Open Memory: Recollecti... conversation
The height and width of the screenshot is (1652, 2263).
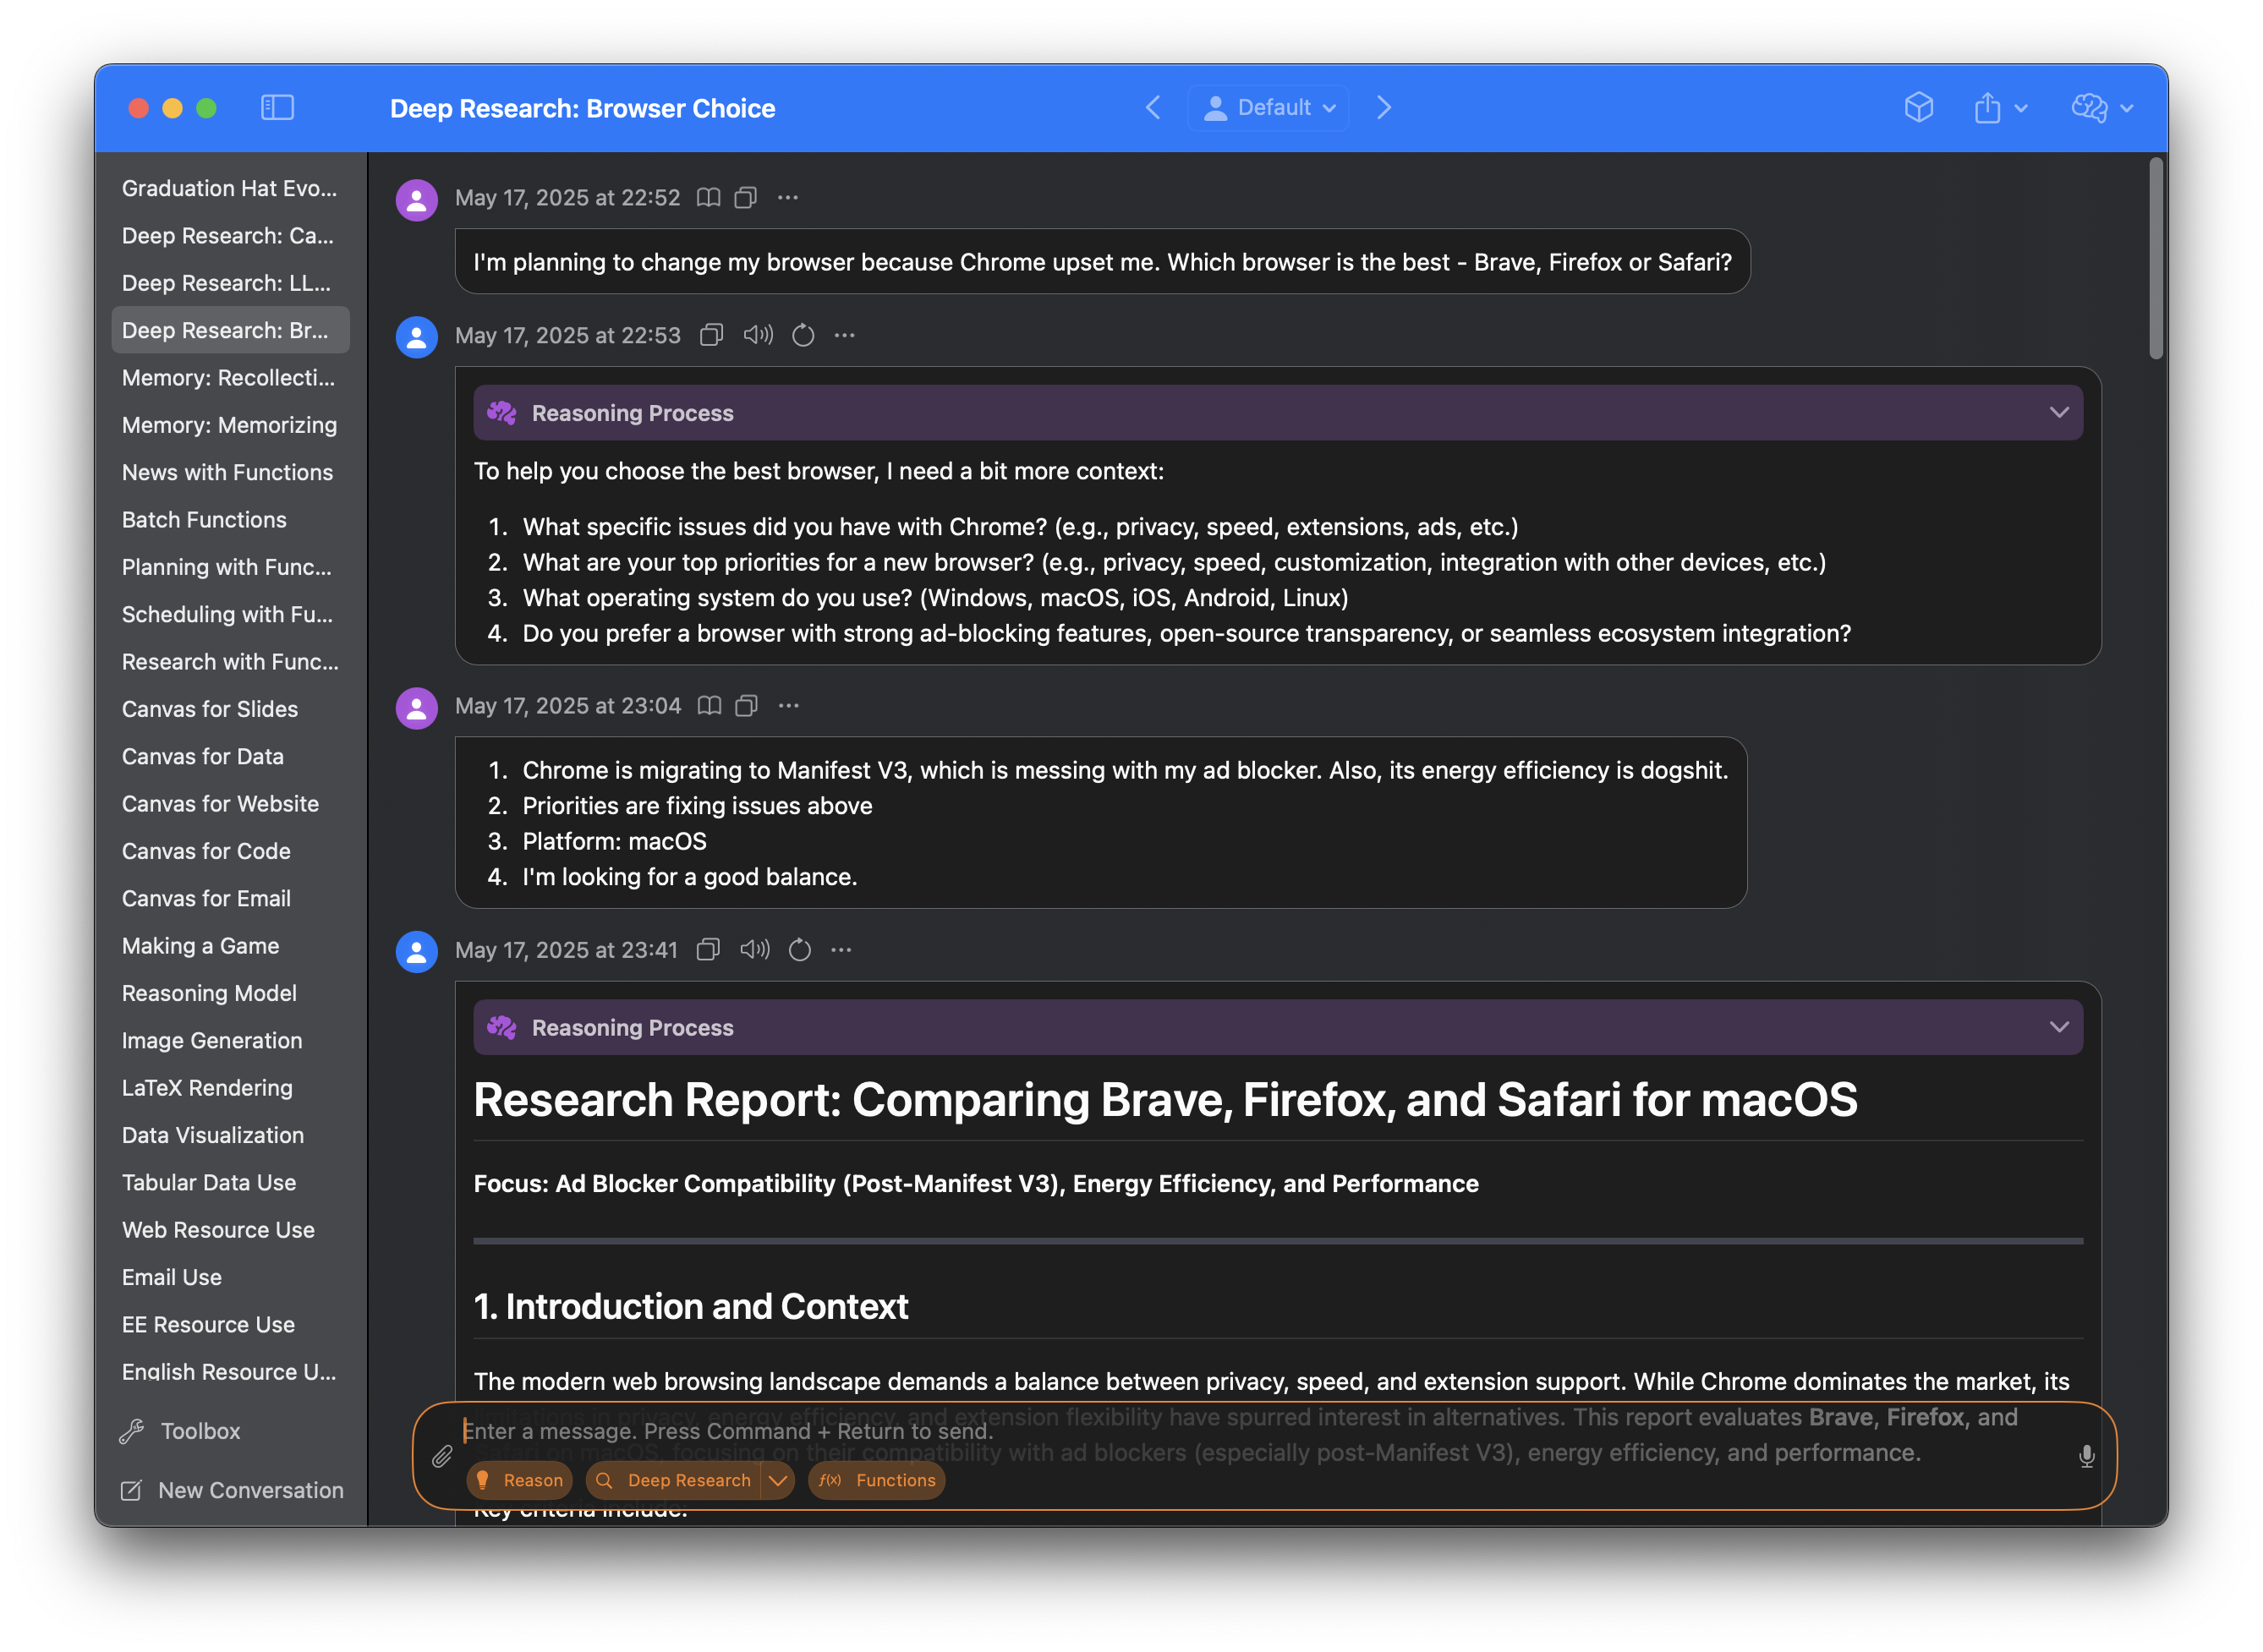point(230,378)
